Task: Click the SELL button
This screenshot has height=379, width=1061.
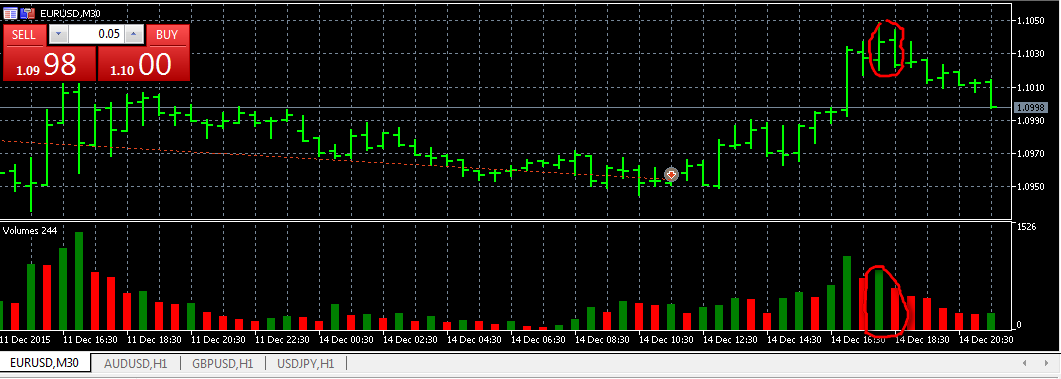Action: tap(24, 35)
